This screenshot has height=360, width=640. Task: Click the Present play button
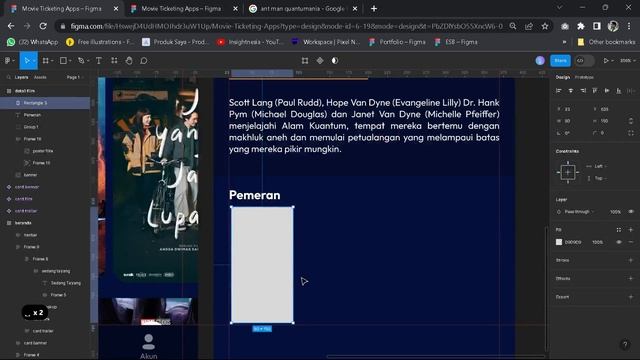pos(606,60)
